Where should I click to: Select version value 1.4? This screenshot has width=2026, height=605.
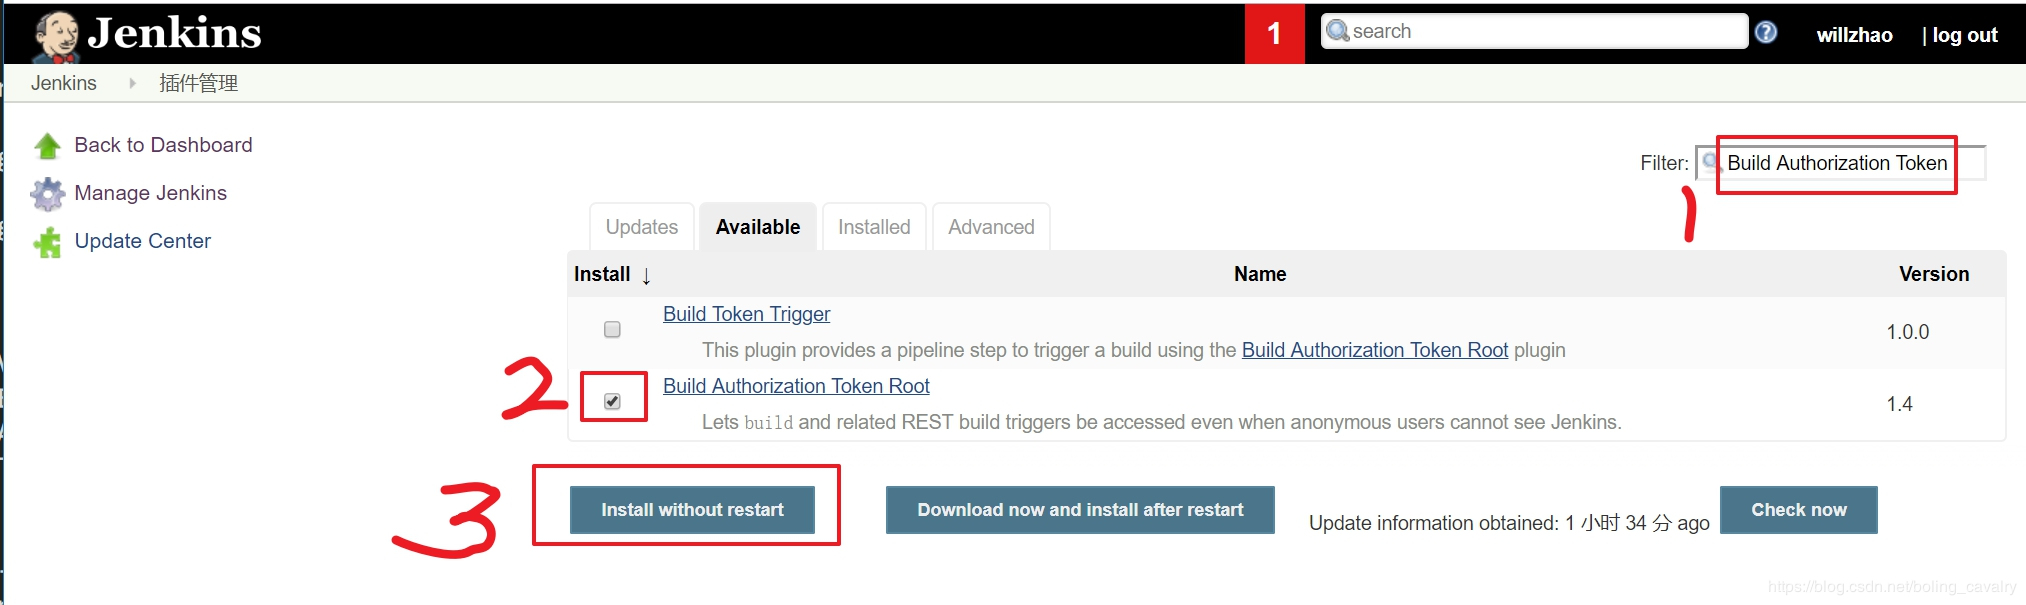point(1899,404)
